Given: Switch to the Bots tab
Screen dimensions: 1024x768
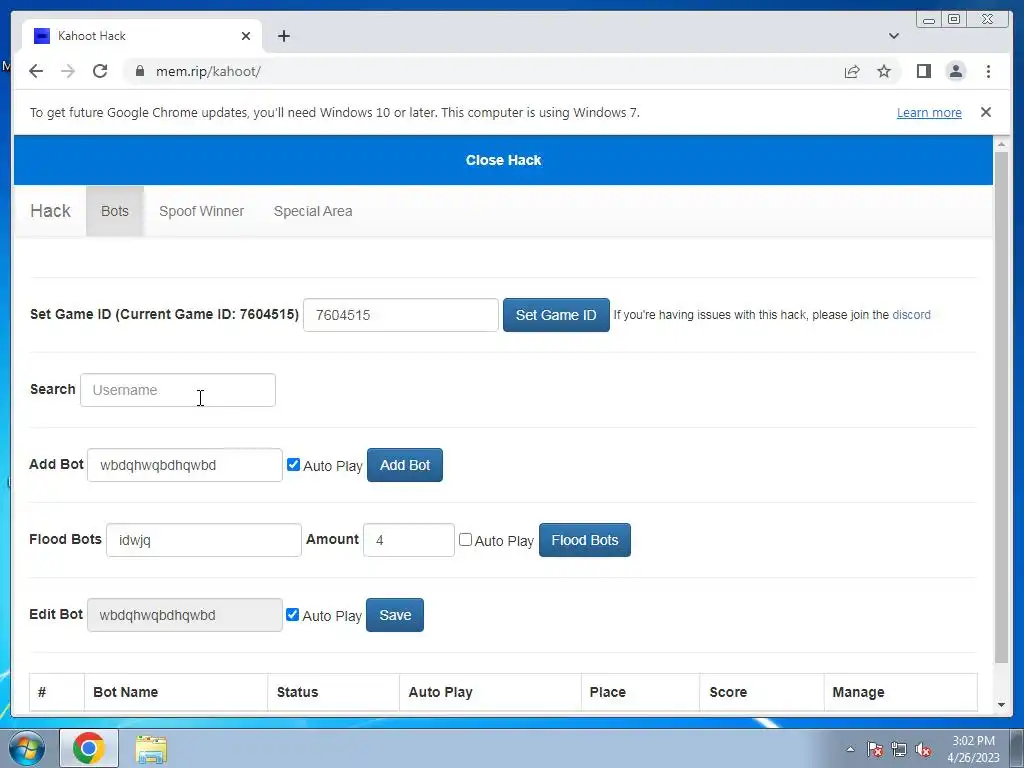Looking at the screenshot, I should [115, 211].
